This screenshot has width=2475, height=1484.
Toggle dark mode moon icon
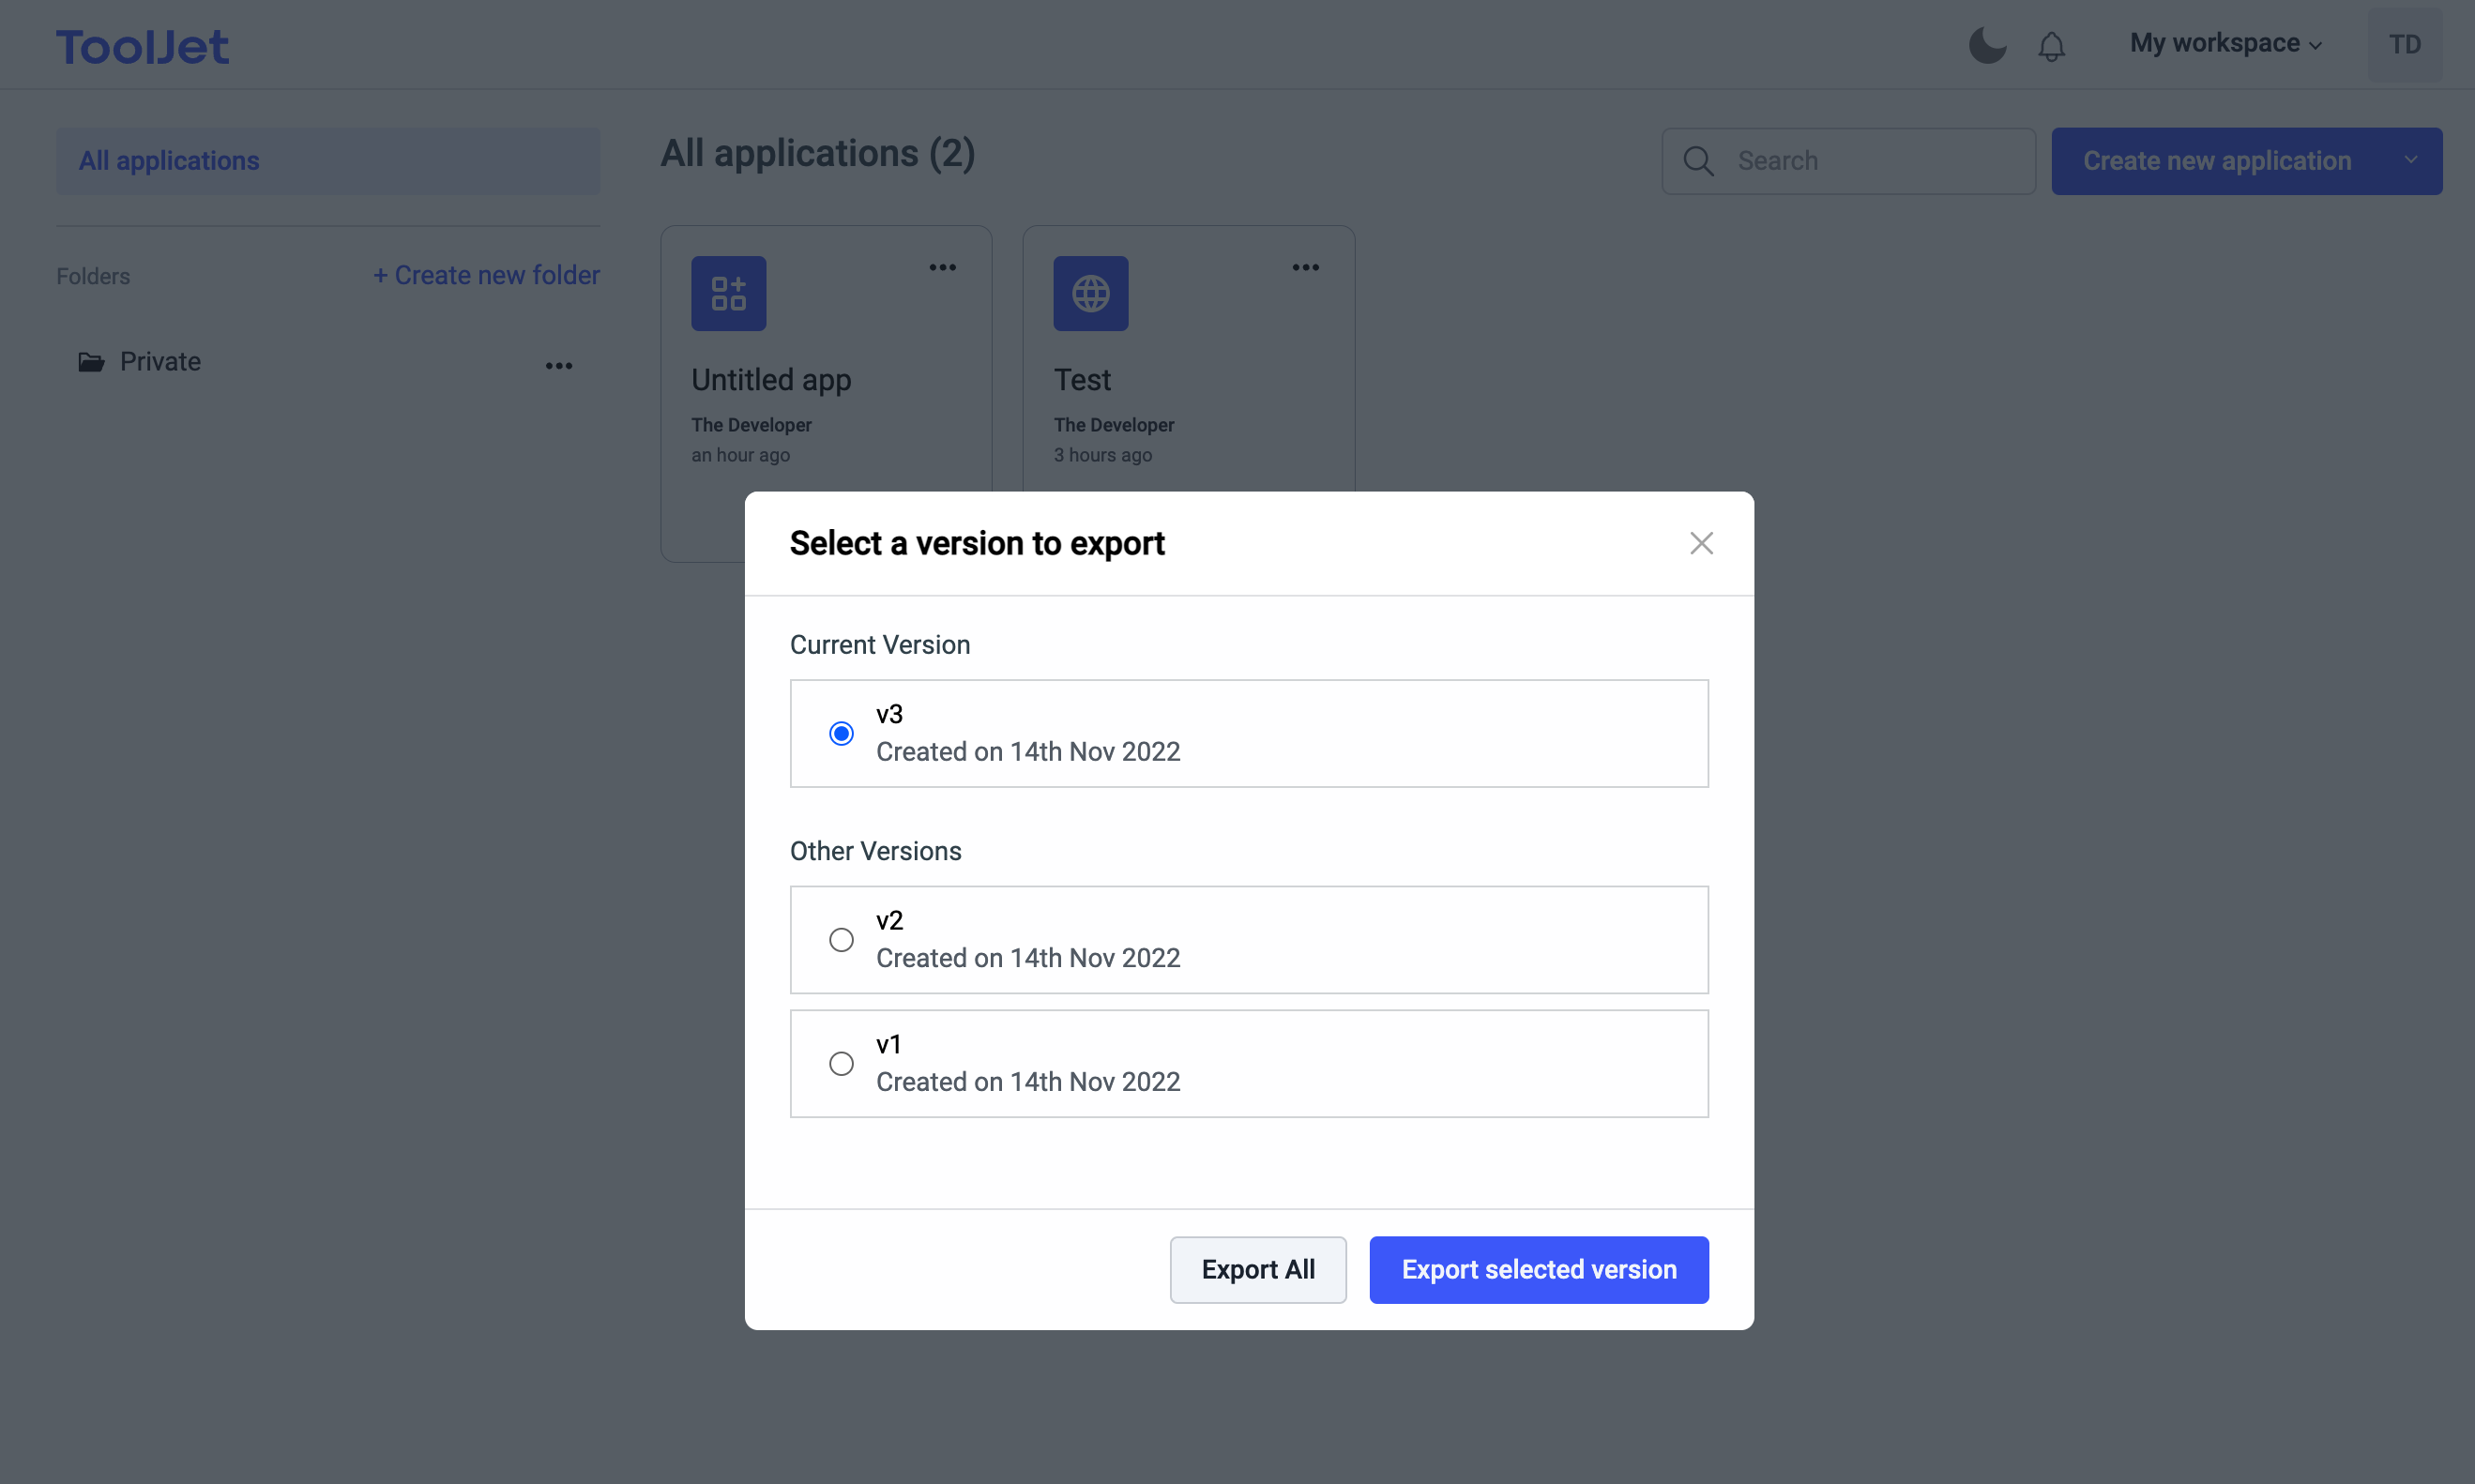point(1986,45)
